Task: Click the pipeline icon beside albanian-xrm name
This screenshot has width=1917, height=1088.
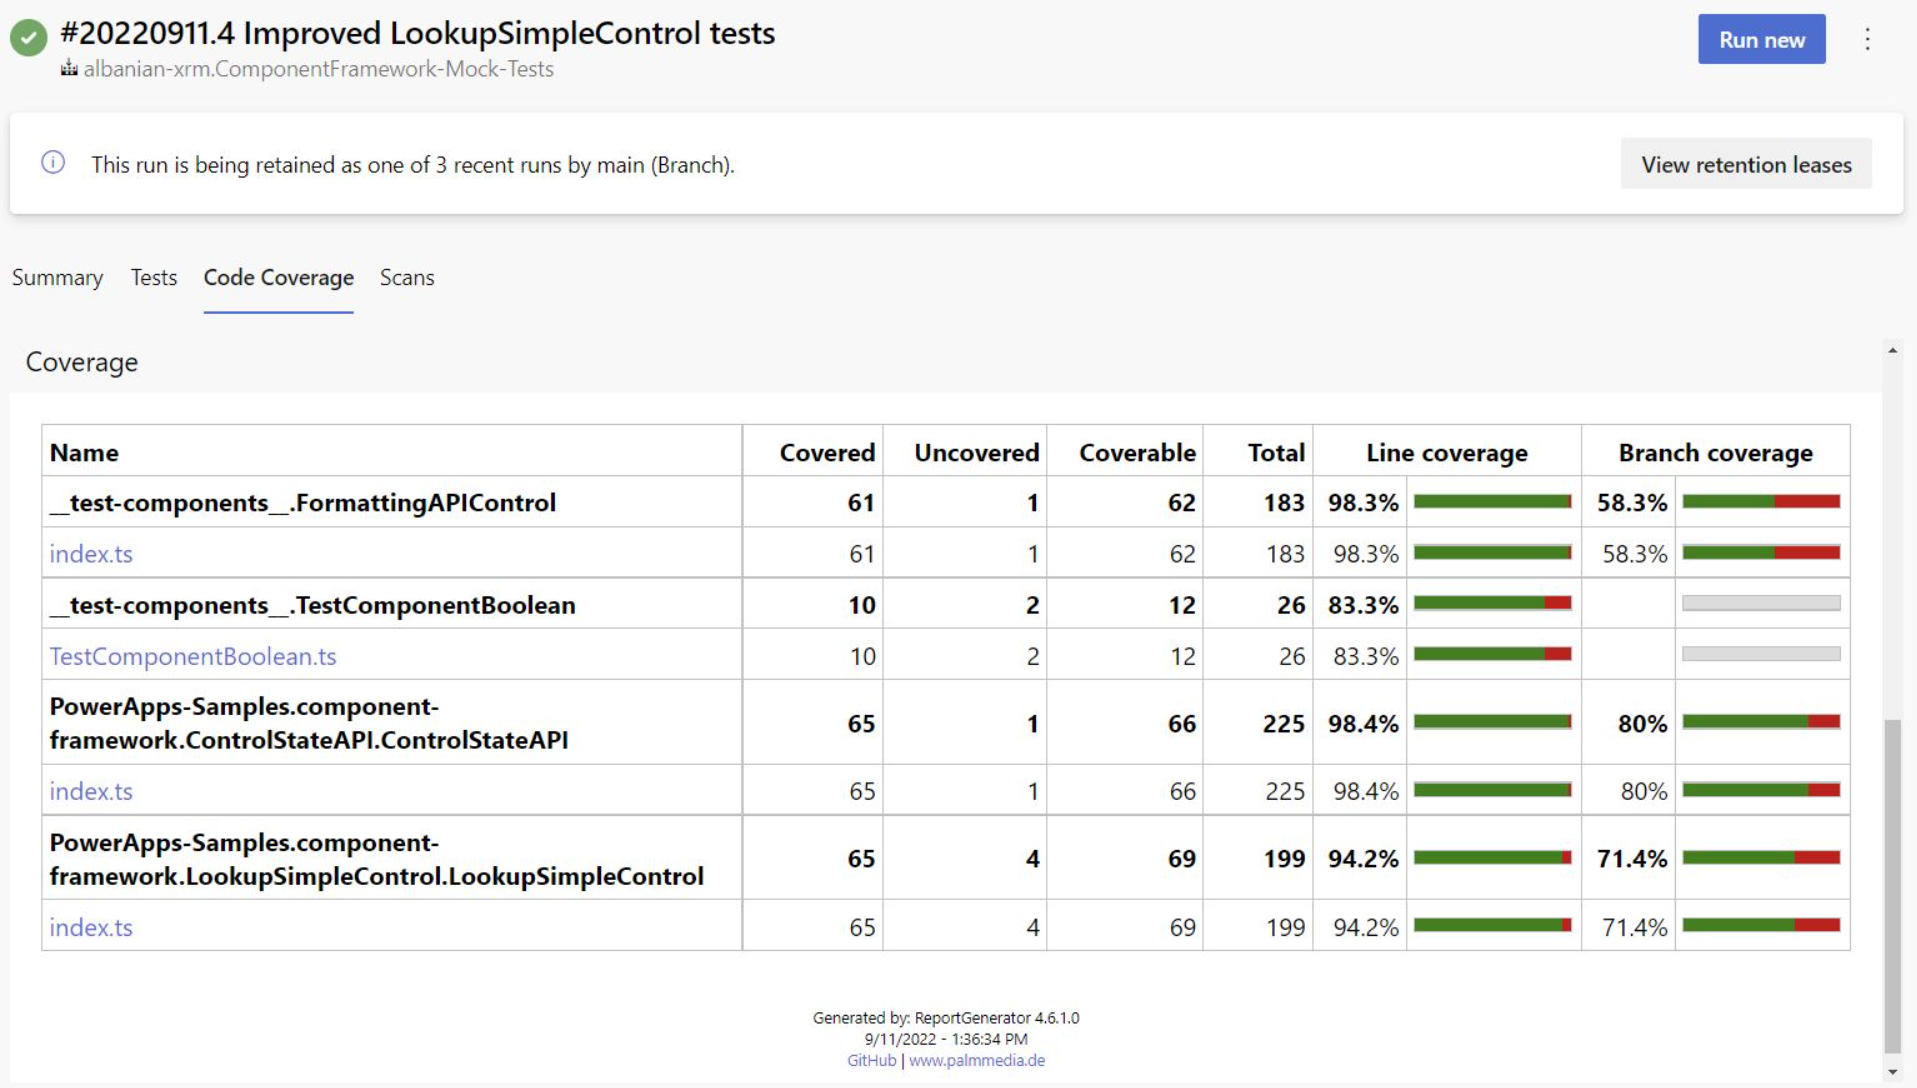Action: [69, 68]
